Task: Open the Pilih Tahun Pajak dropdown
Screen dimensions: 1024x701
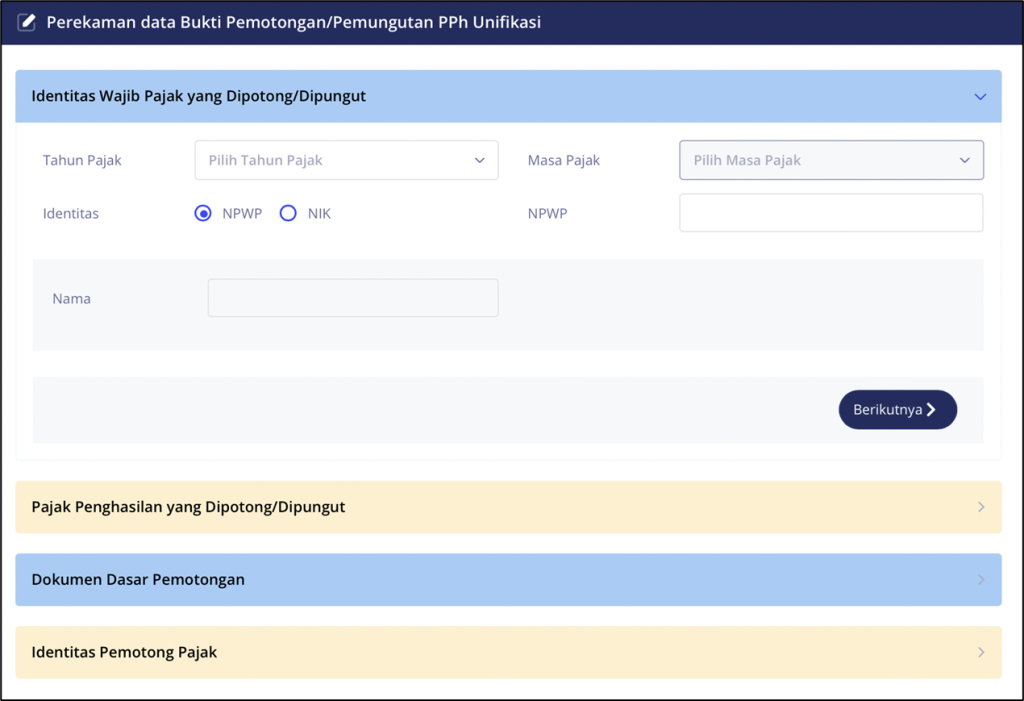Action: tap(346, 160)
